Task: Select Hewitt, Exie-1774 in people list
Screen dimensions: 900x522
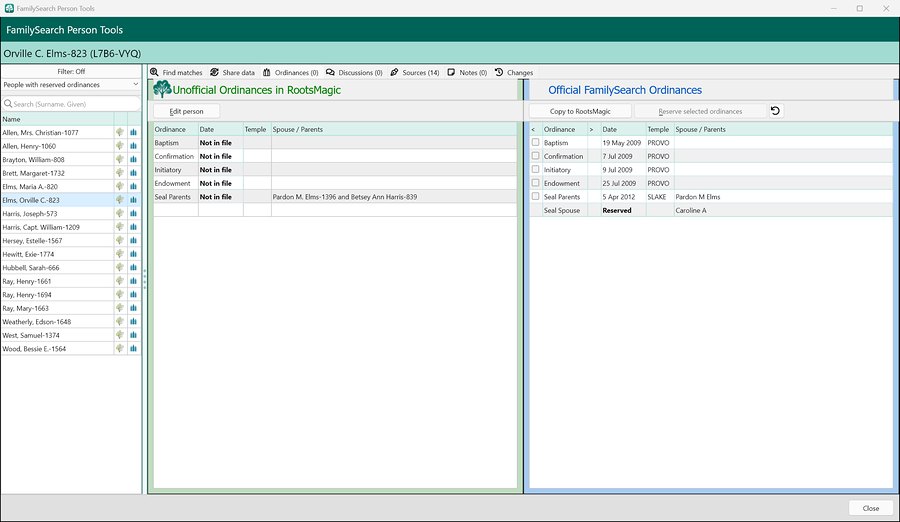Action: coord(57,254)
